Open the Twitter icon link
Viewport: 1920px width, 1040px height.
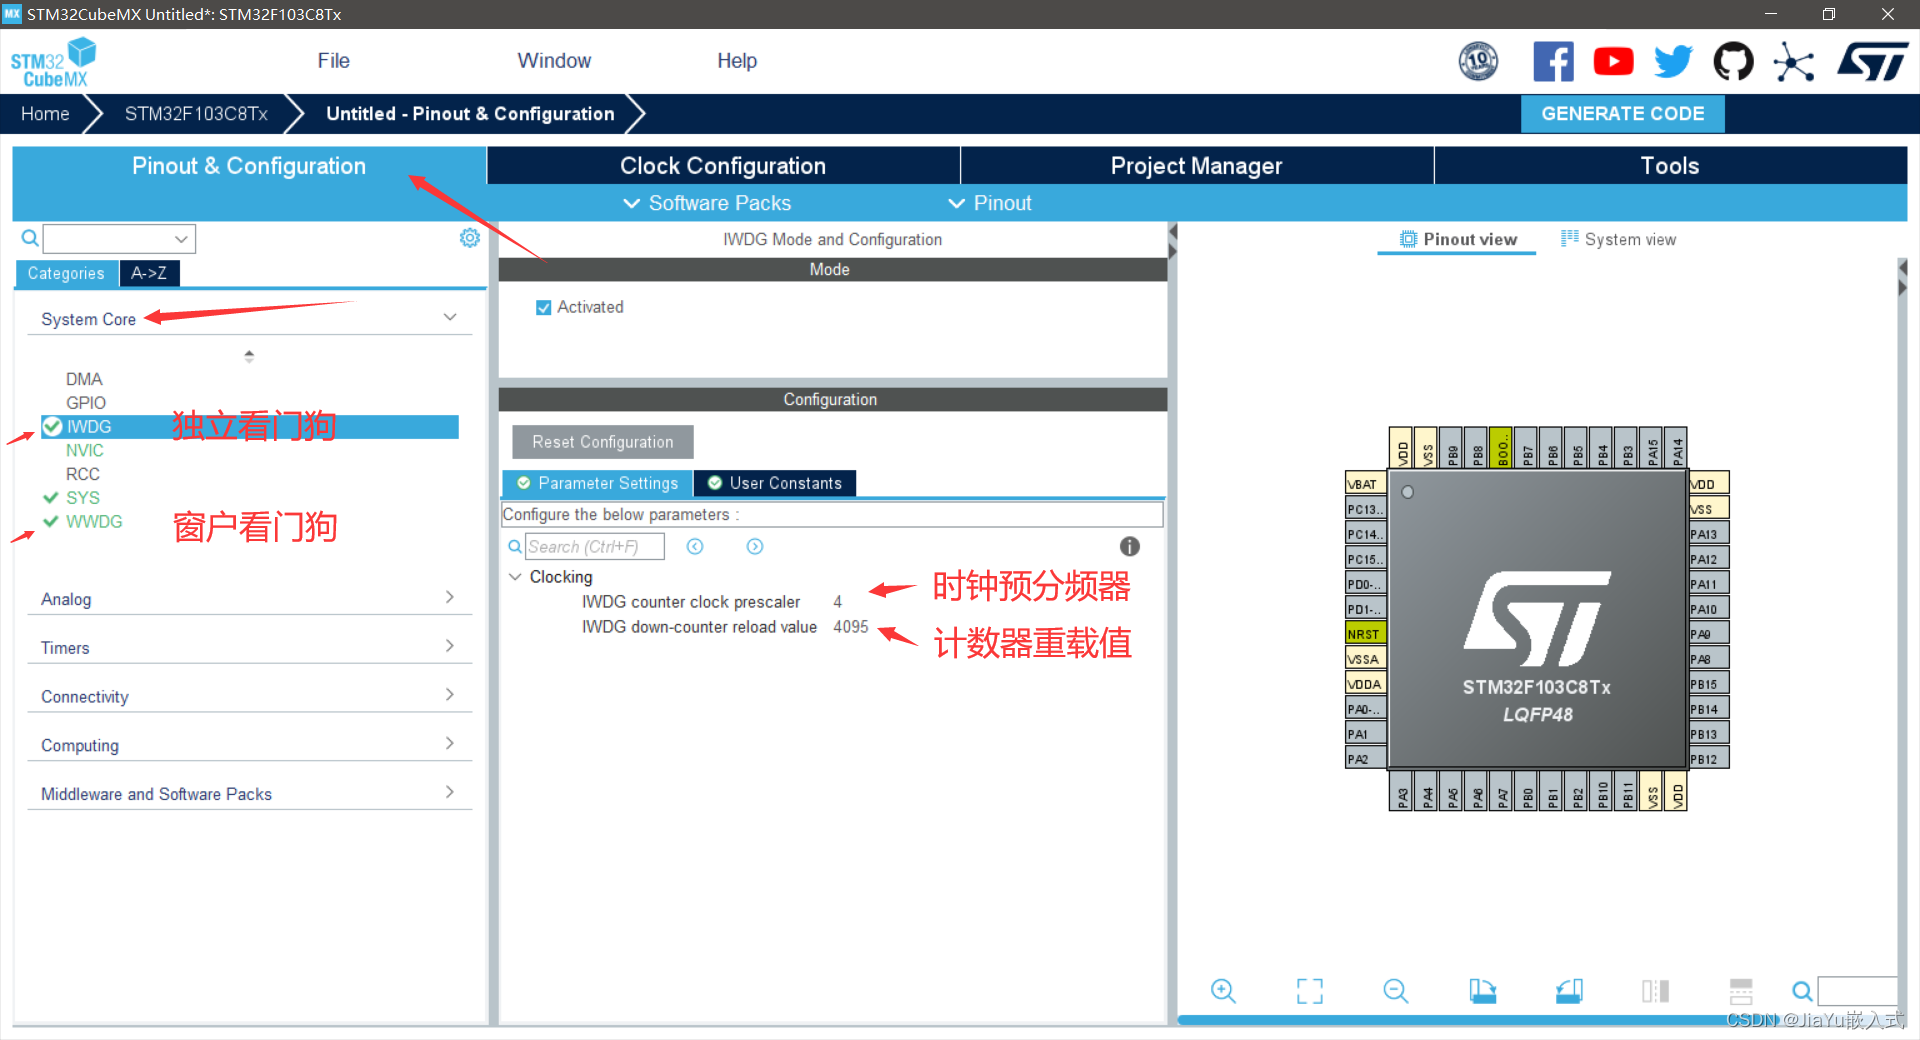tap(1673, 61)
